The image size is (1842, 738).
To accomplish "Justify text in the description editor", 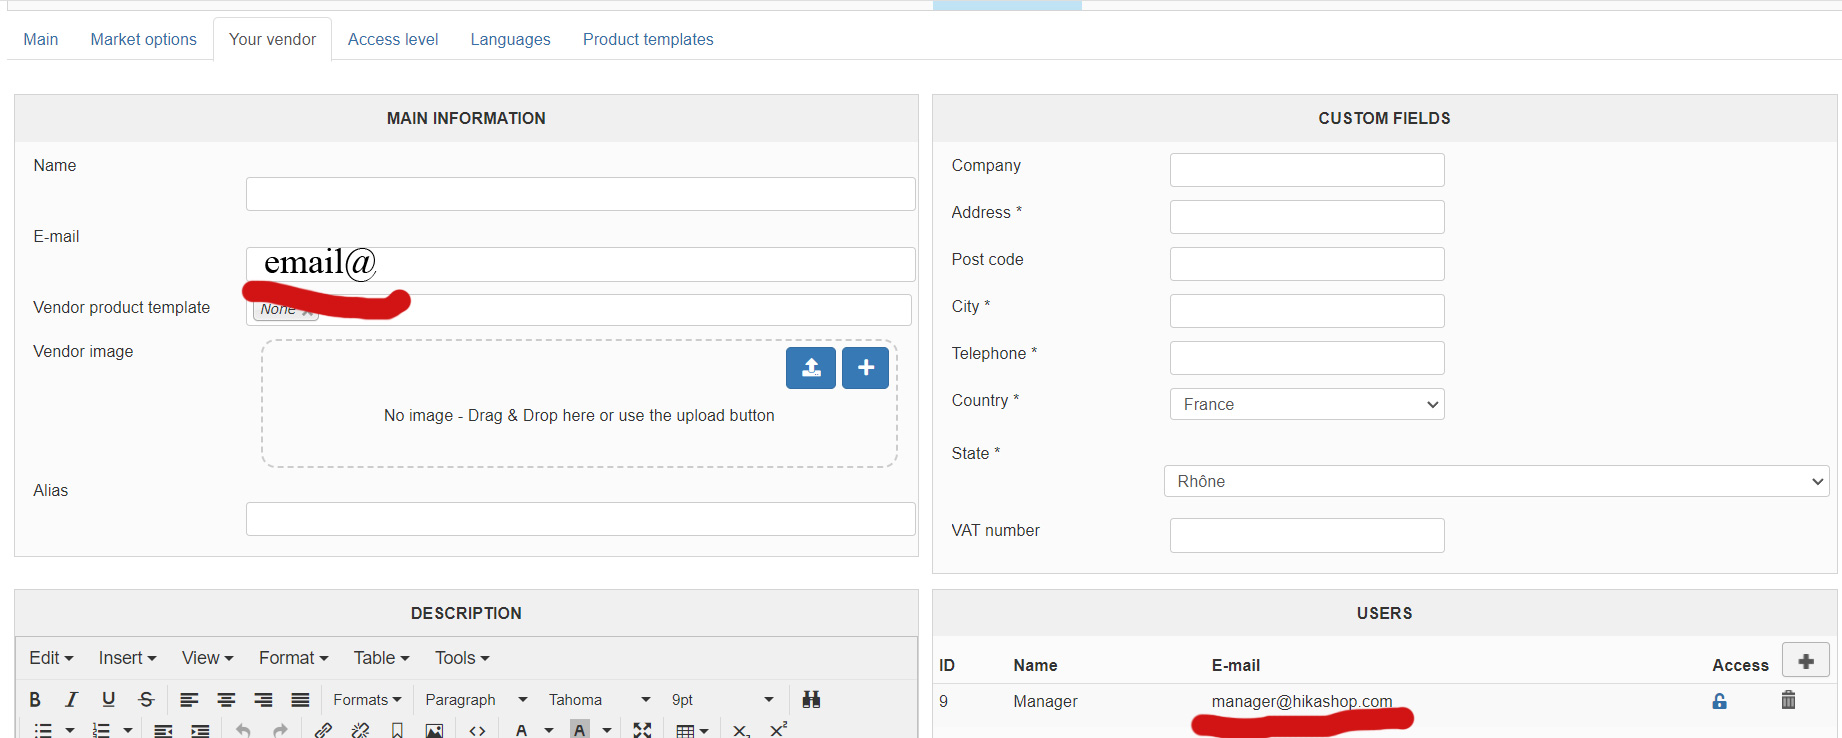I will pyautogui.click(x=300, y=700).
